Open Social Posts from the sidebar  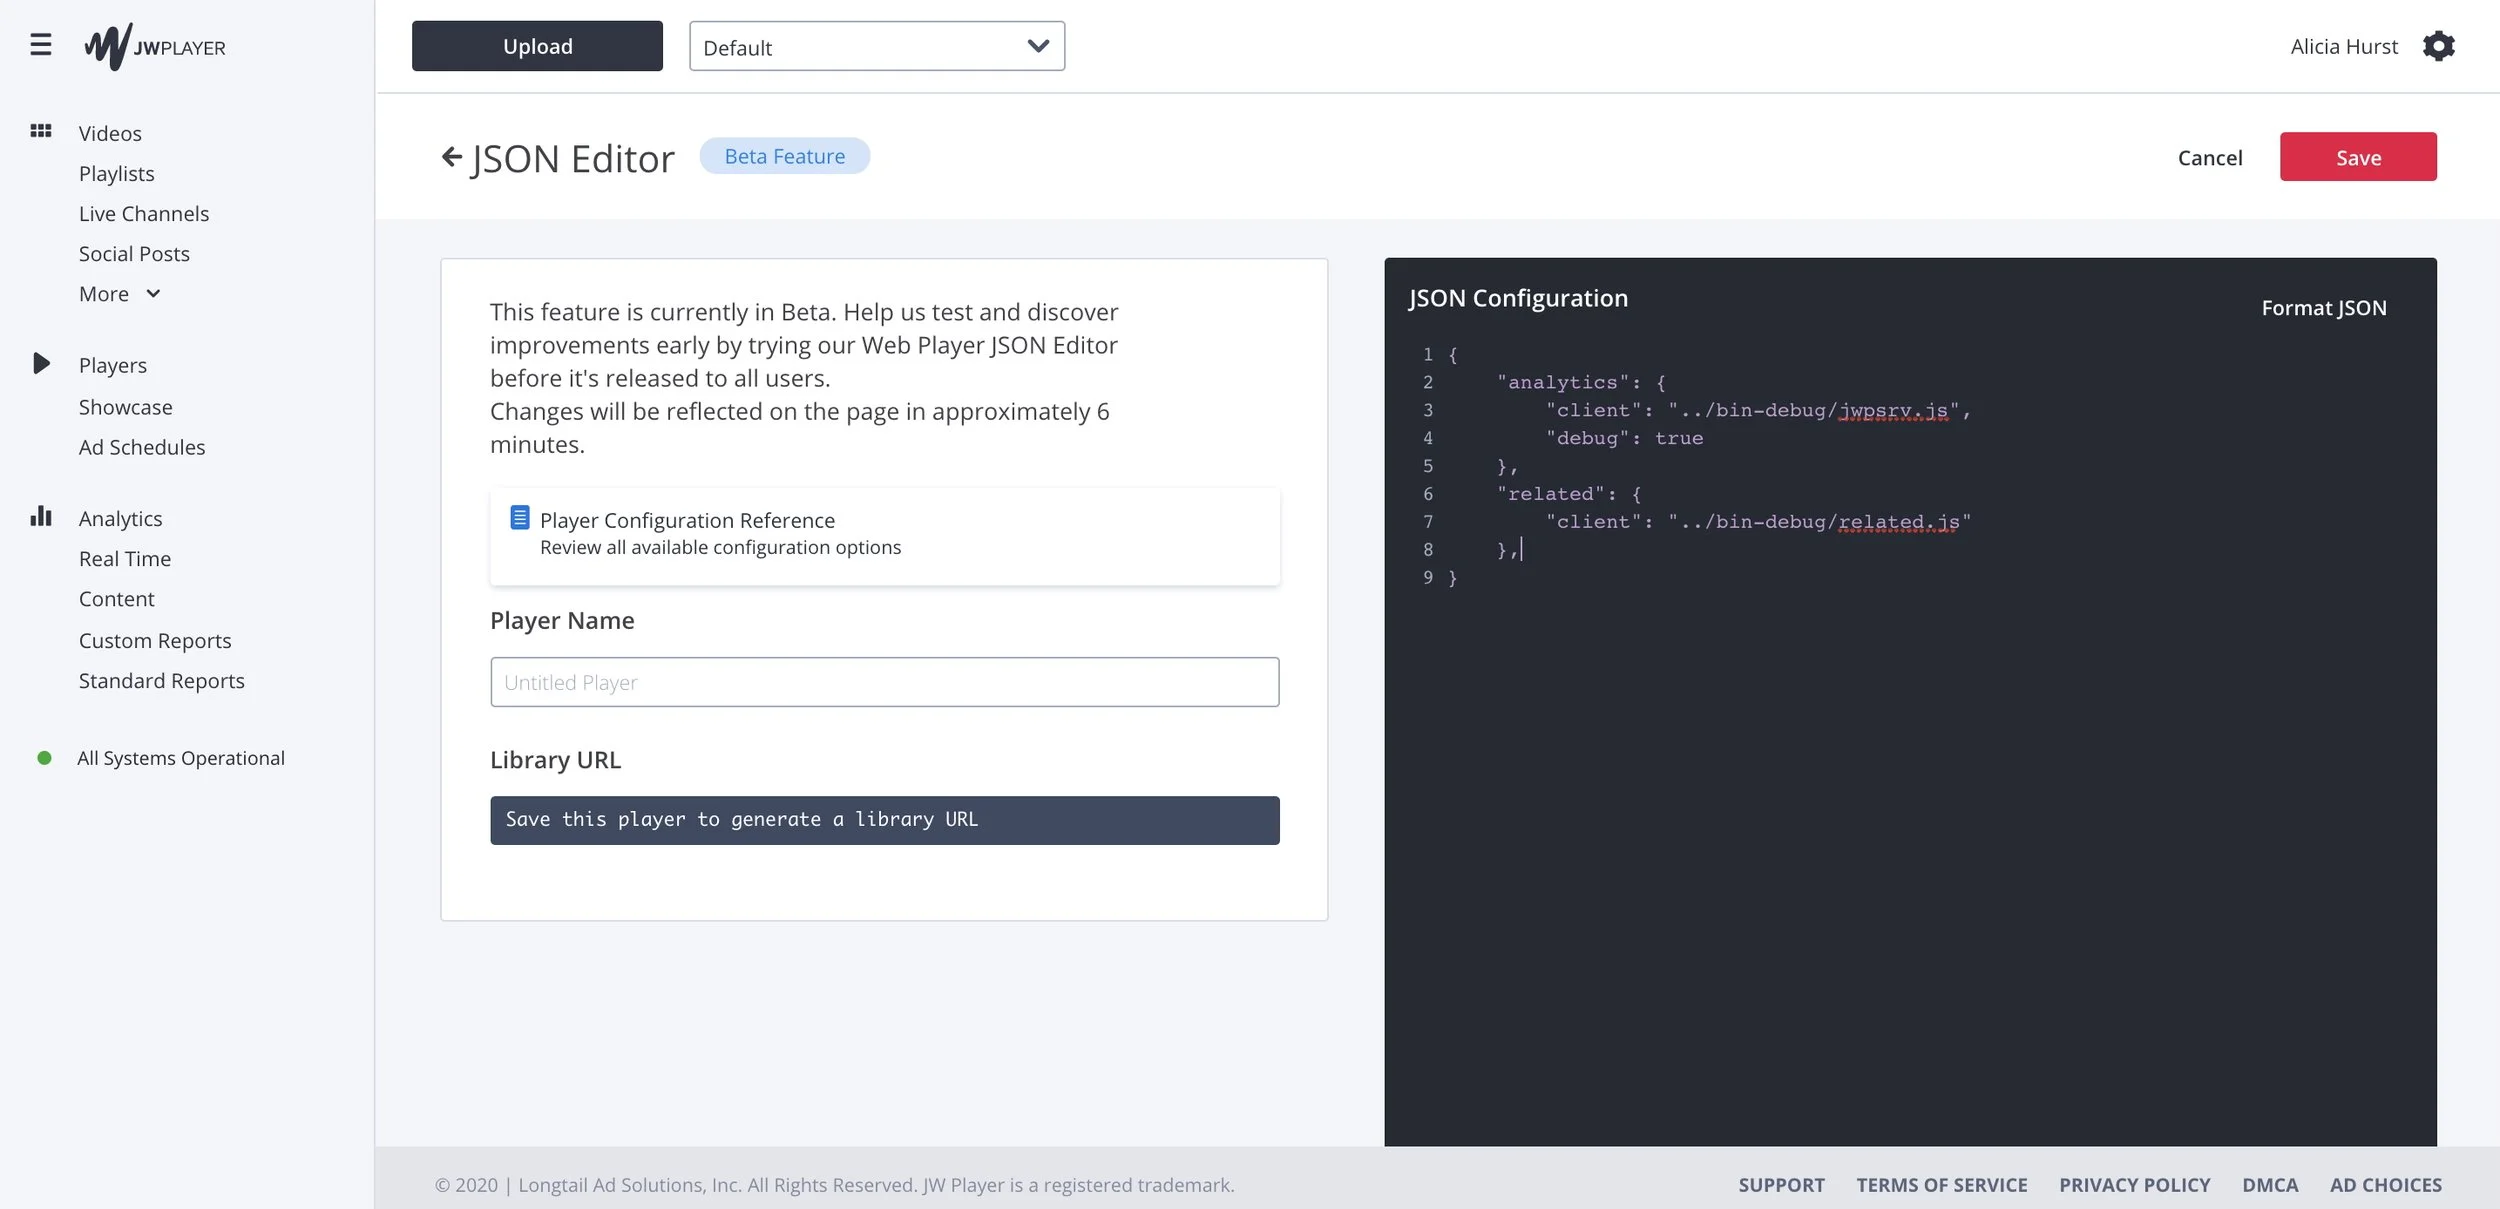pos(134,253)
